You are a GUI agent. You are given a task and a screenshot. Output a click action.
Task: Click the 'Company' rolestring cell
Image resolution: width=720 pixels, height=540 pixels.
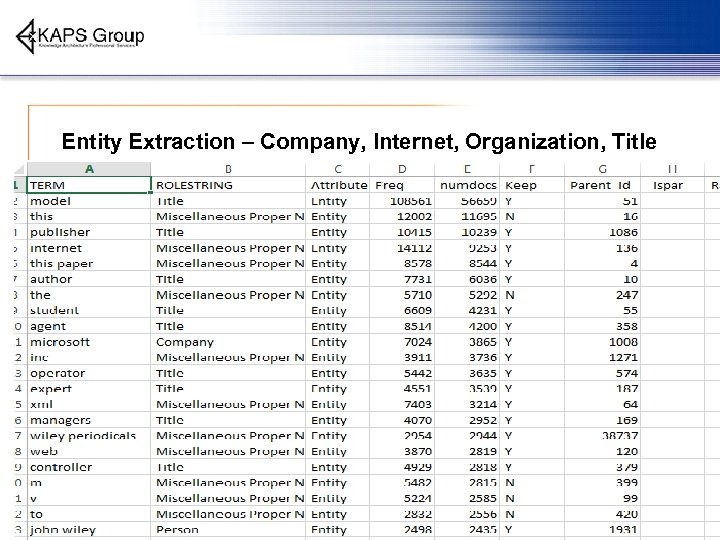(228, 342)
